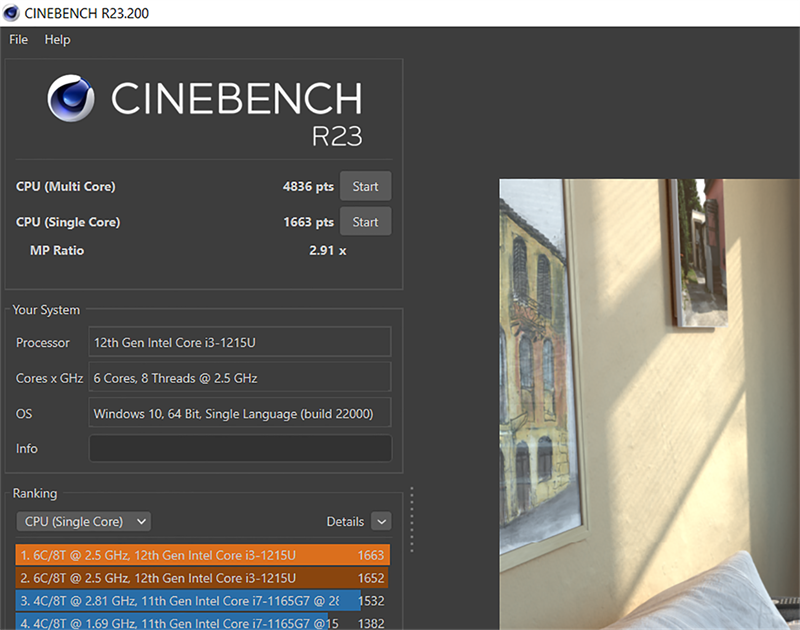Click the OS field showing Windows 10
This screenshot has height=630, width=800.
click(x=240, y=413)
